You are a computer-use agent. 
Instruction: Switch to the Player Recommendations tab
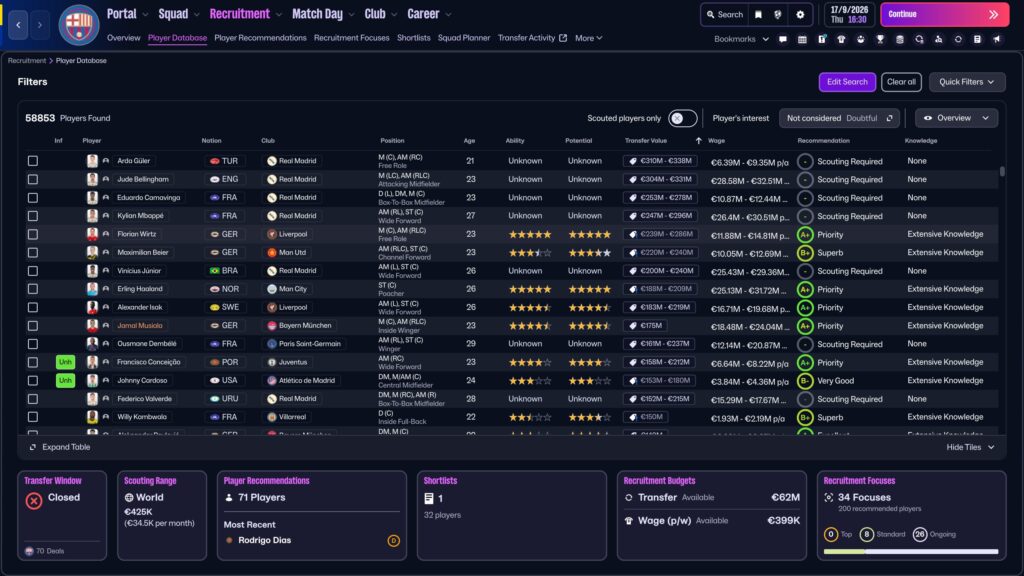(260, 38)
